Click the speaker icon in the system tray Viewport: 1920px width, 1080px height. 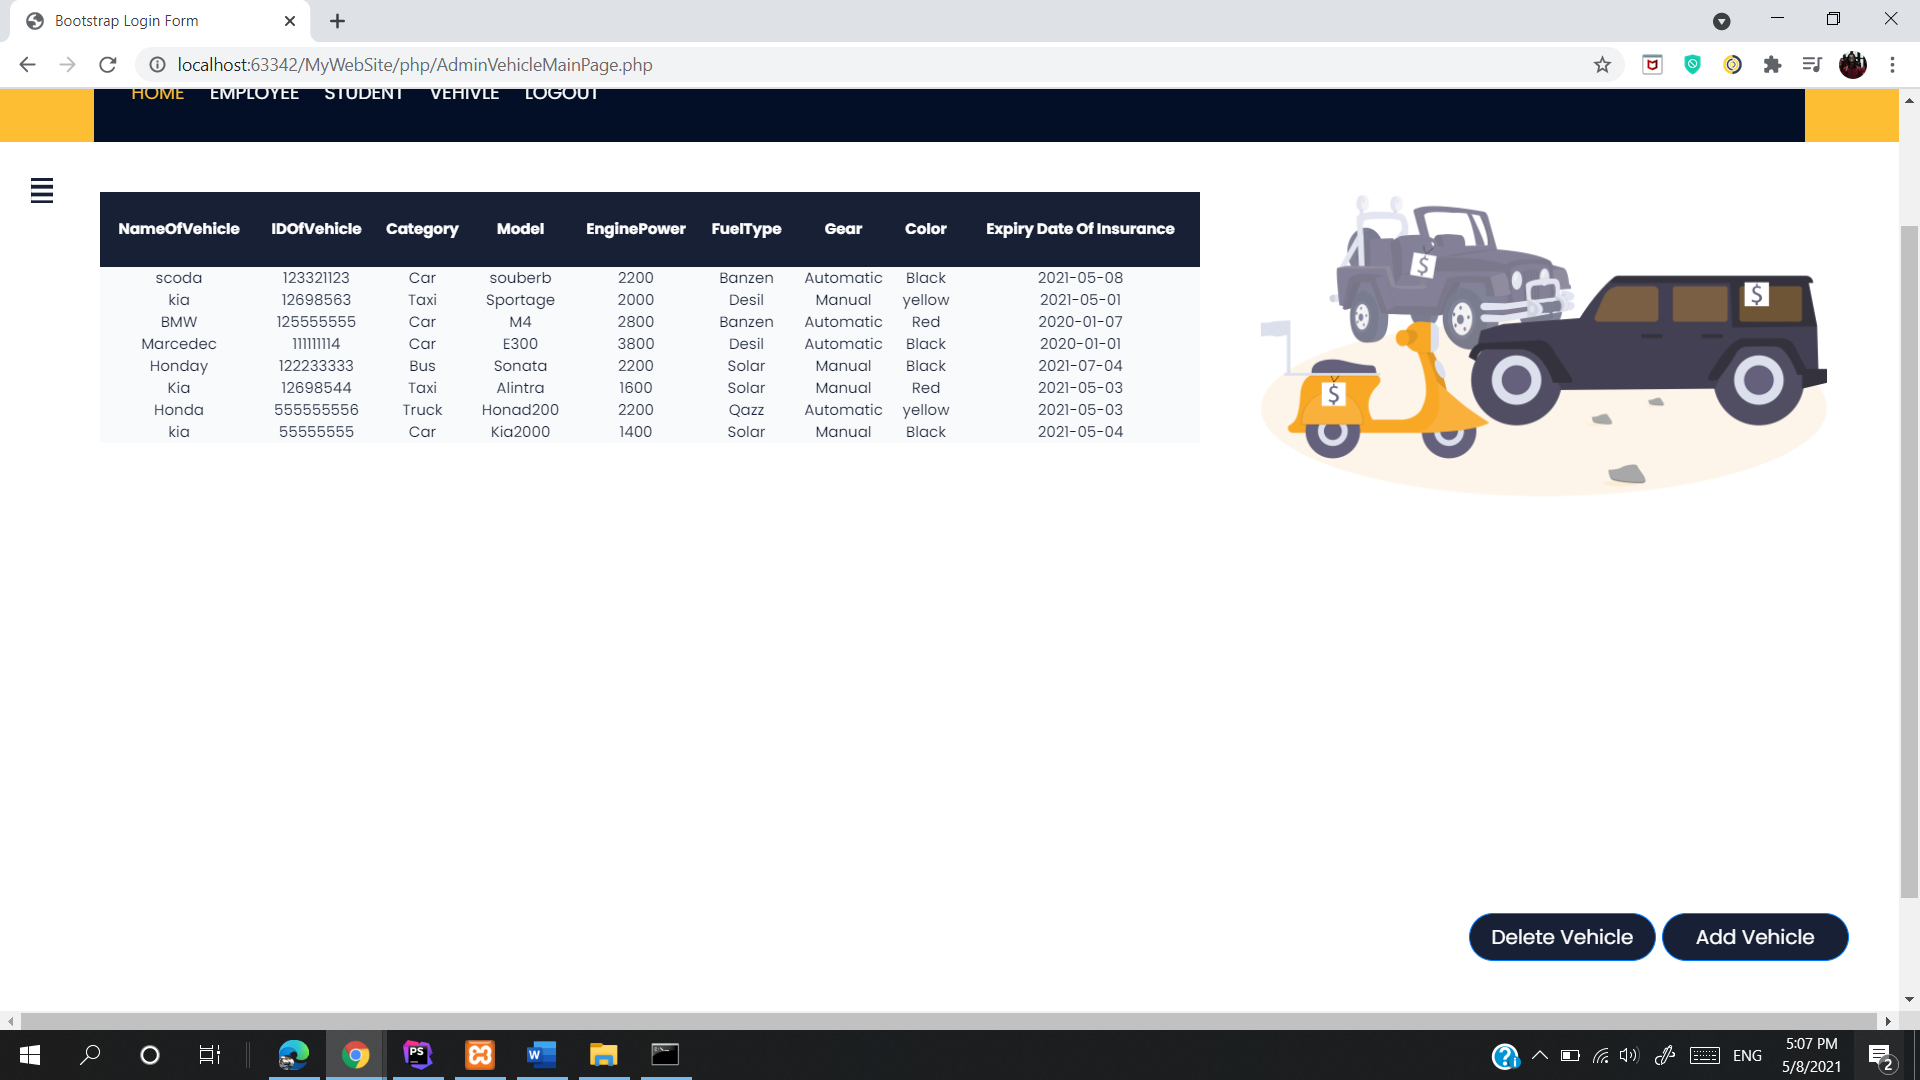1630,1055
